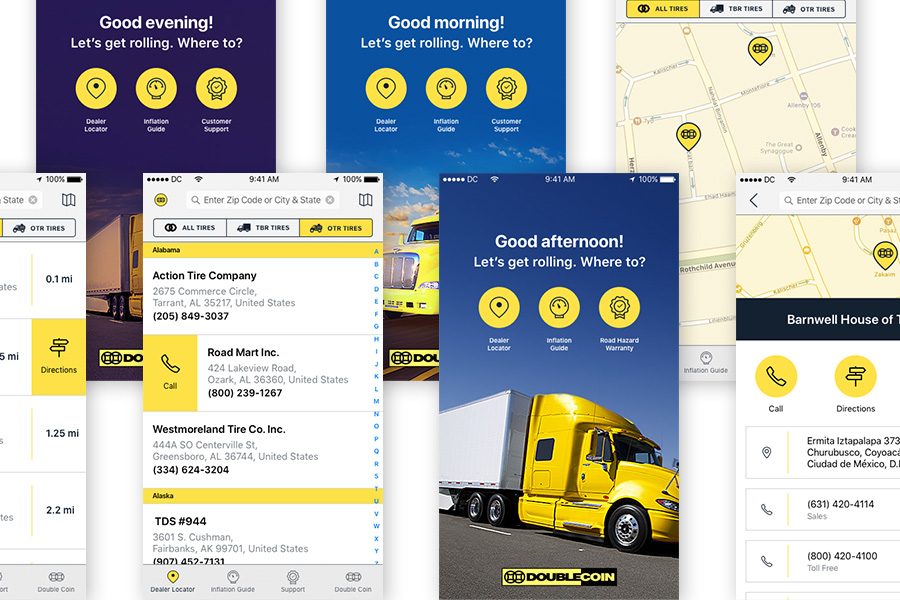Tap the round Directions icon under Barnwell House

coord(855,377)
